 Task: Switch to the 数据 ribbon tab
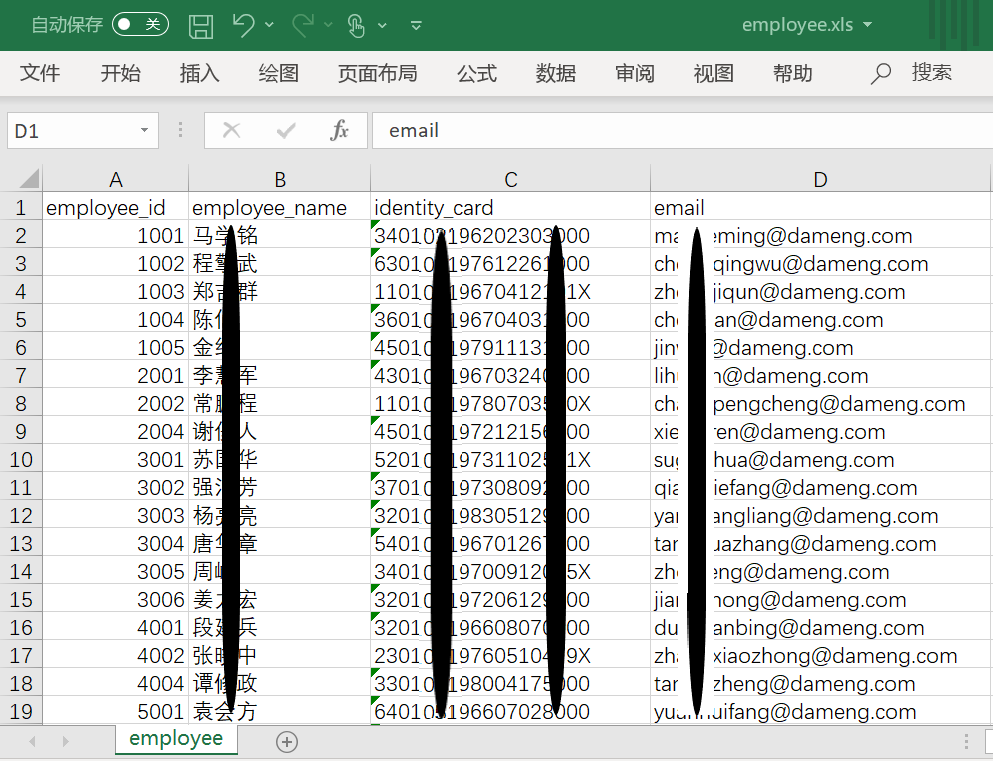click(x=556, y=73)
